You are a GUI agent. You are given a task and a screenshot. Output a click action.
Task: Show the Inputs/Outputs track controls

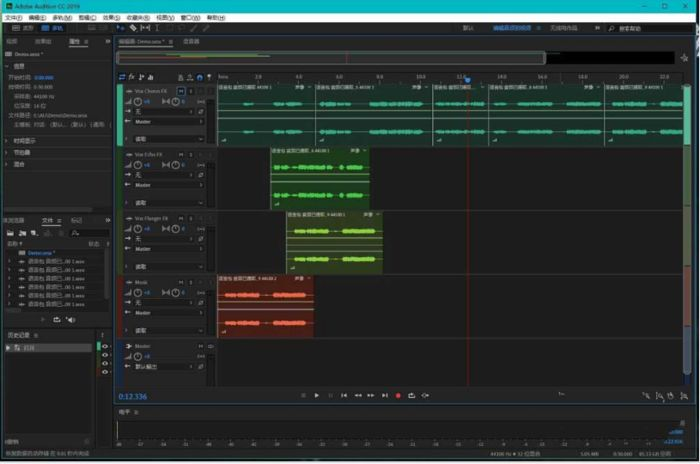[122, 77]
